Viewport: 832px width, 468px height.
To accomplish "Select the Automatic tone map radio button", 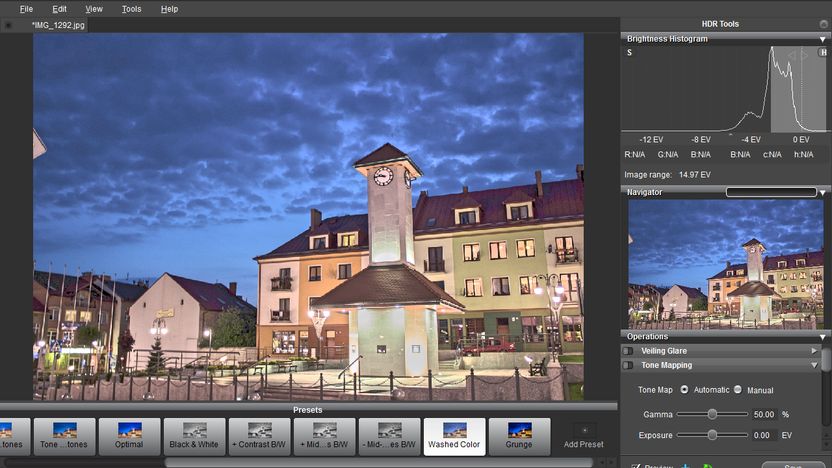I will (x=684, y=389).
